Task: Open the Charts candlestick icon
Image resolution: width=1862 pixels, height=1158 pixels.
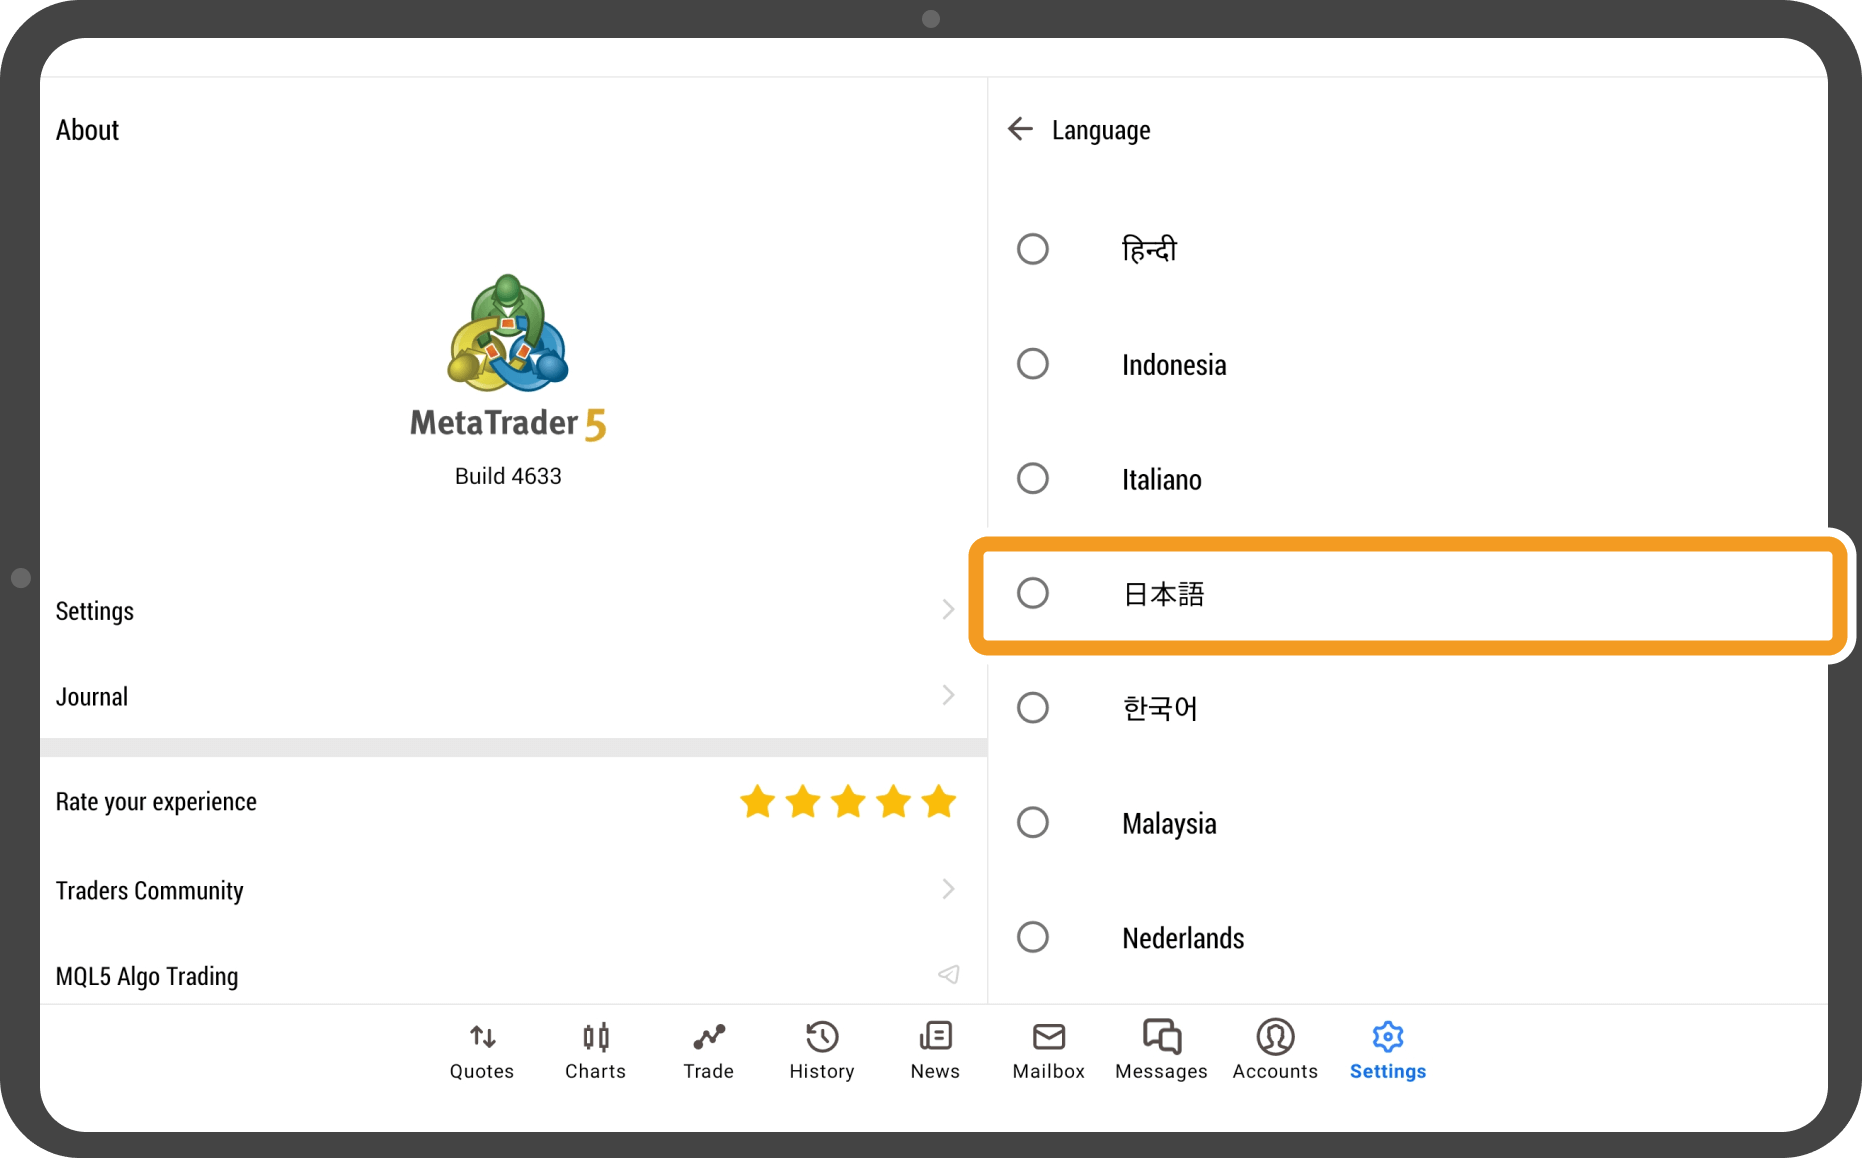Action: (x=596, y=1037)
